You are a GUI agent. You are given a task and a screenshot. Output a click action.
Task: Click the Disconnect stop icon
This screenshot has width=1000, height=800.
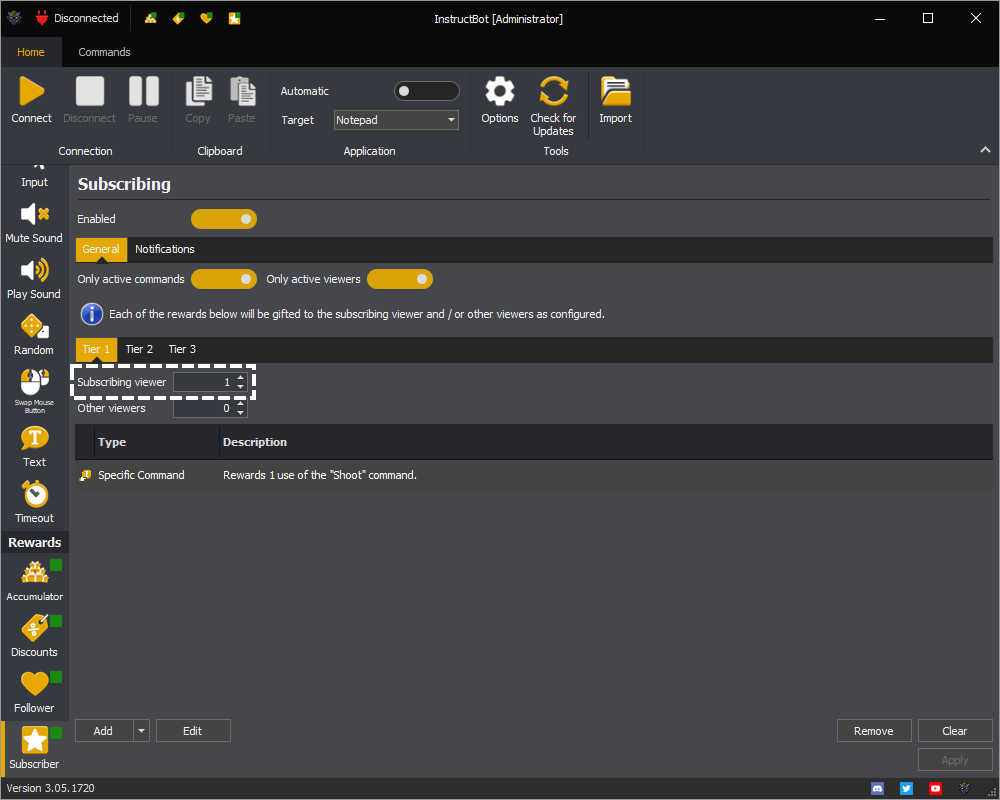coord(89,91)
